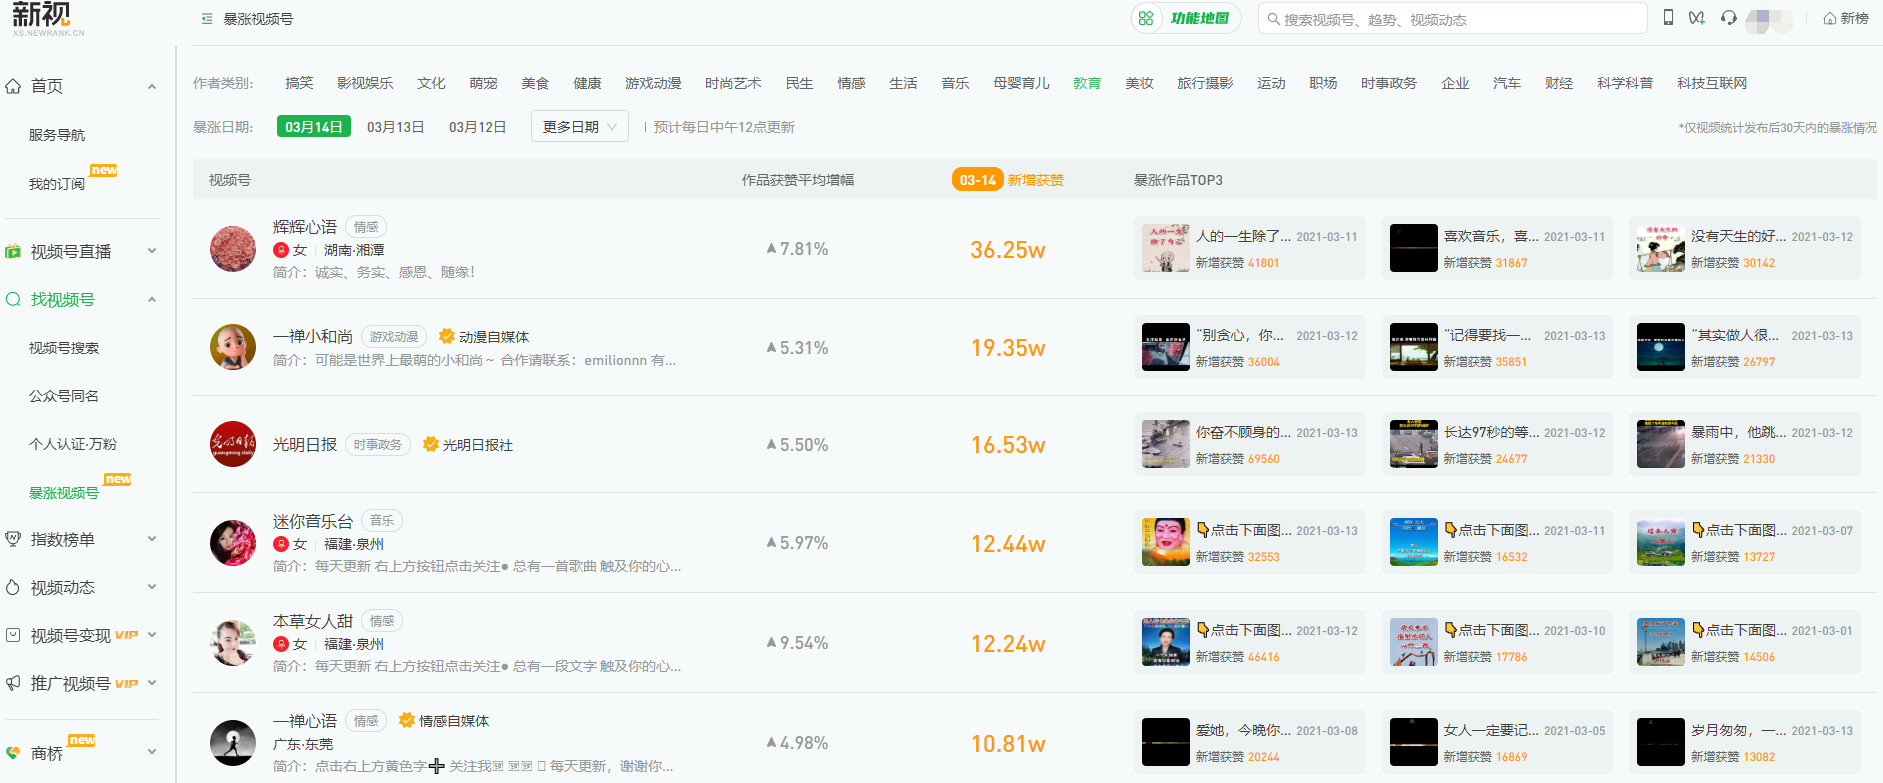Expand 视频动态 section chevron
1883x783 pixels.
[x=152, y=587]
